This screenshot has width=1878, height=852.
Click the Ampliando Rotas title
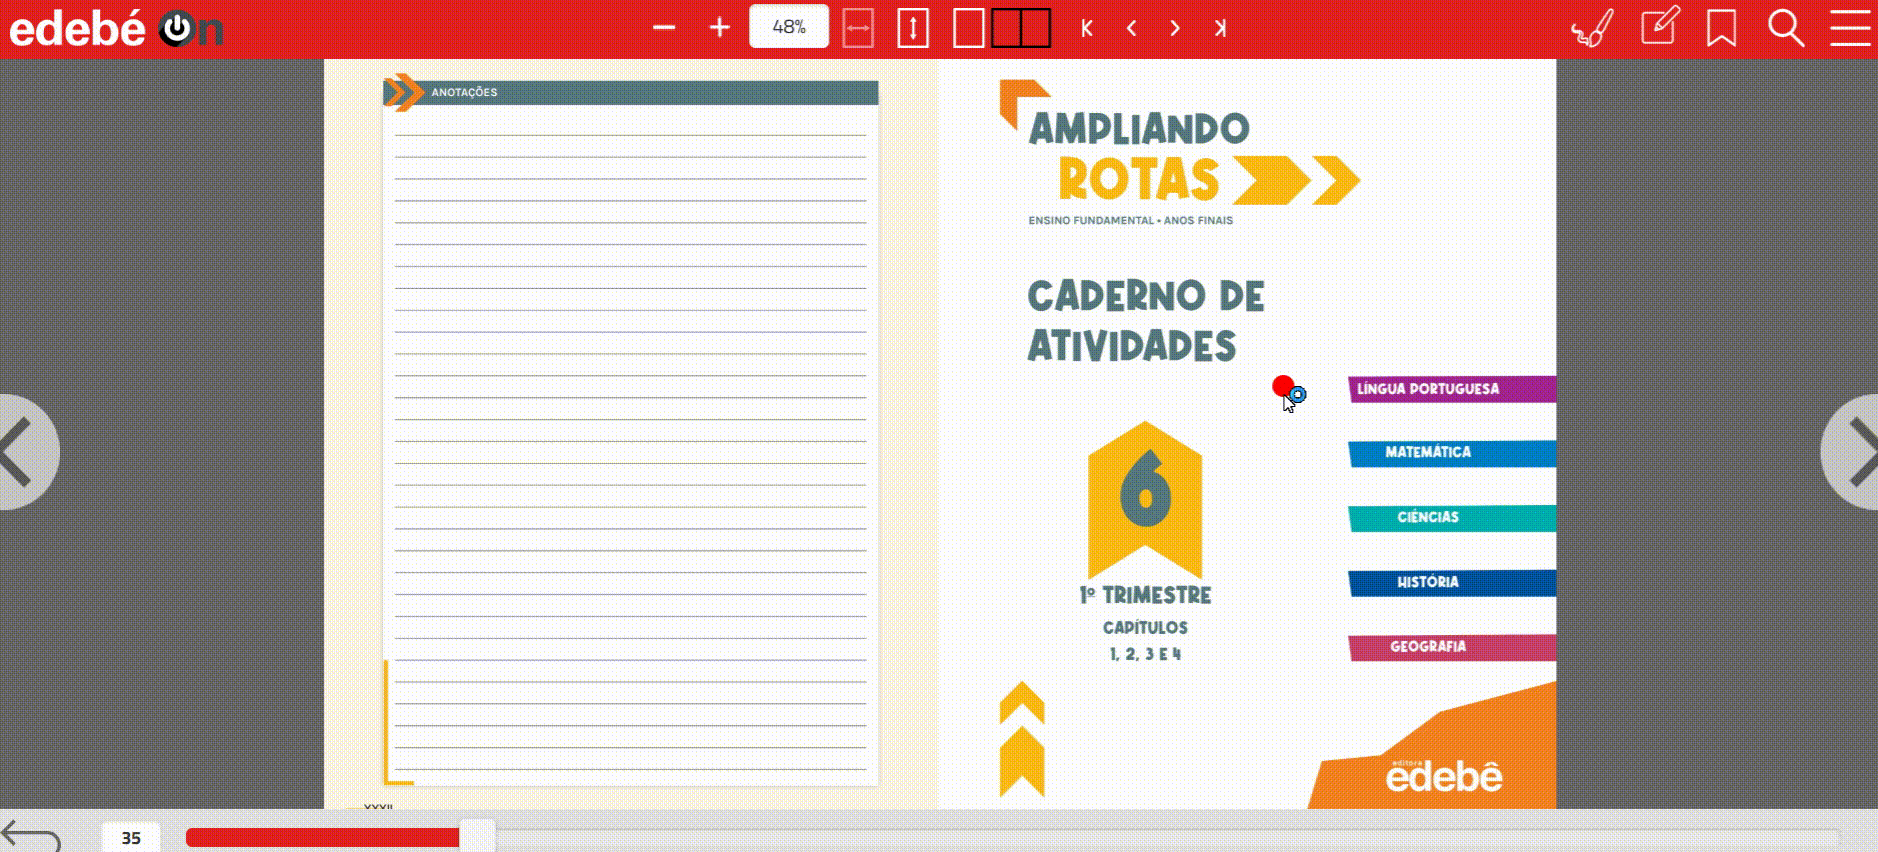pos(1180,155)
